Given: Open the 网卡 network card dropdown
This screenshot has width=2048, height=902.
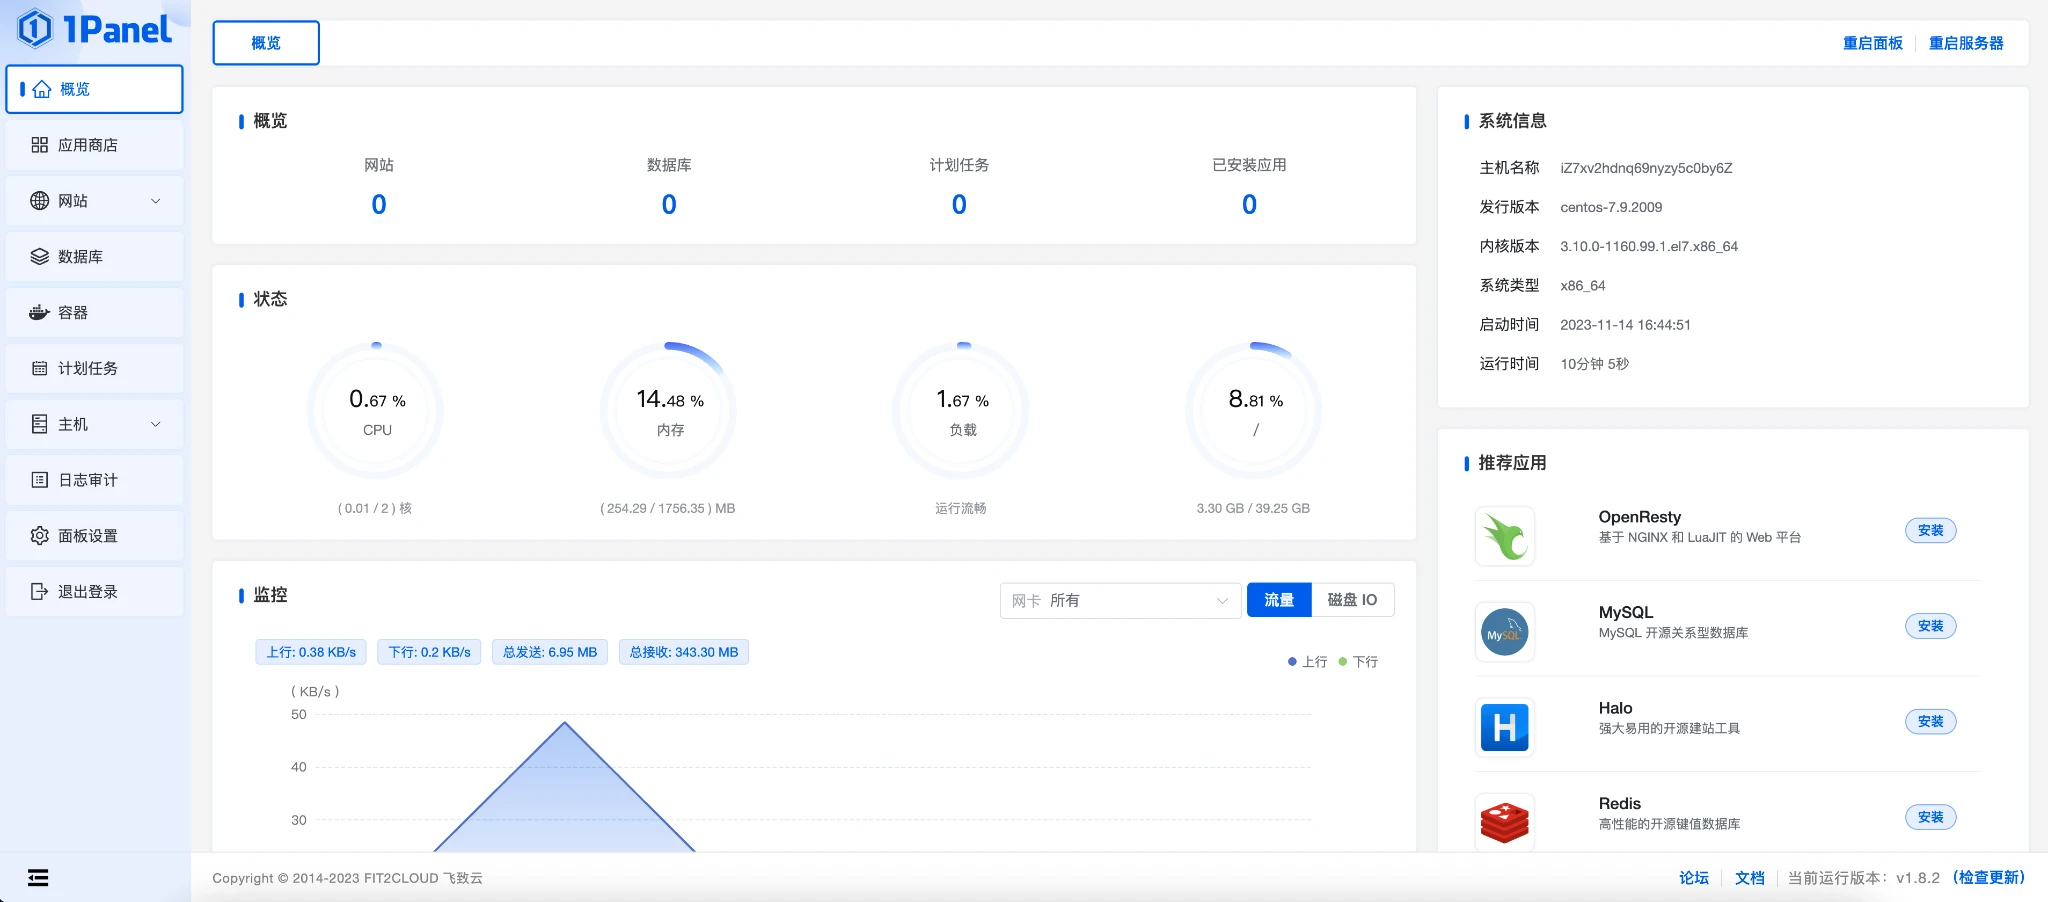Looking at the screenshot, I should pyautogui.click(x=1120, y=601).
